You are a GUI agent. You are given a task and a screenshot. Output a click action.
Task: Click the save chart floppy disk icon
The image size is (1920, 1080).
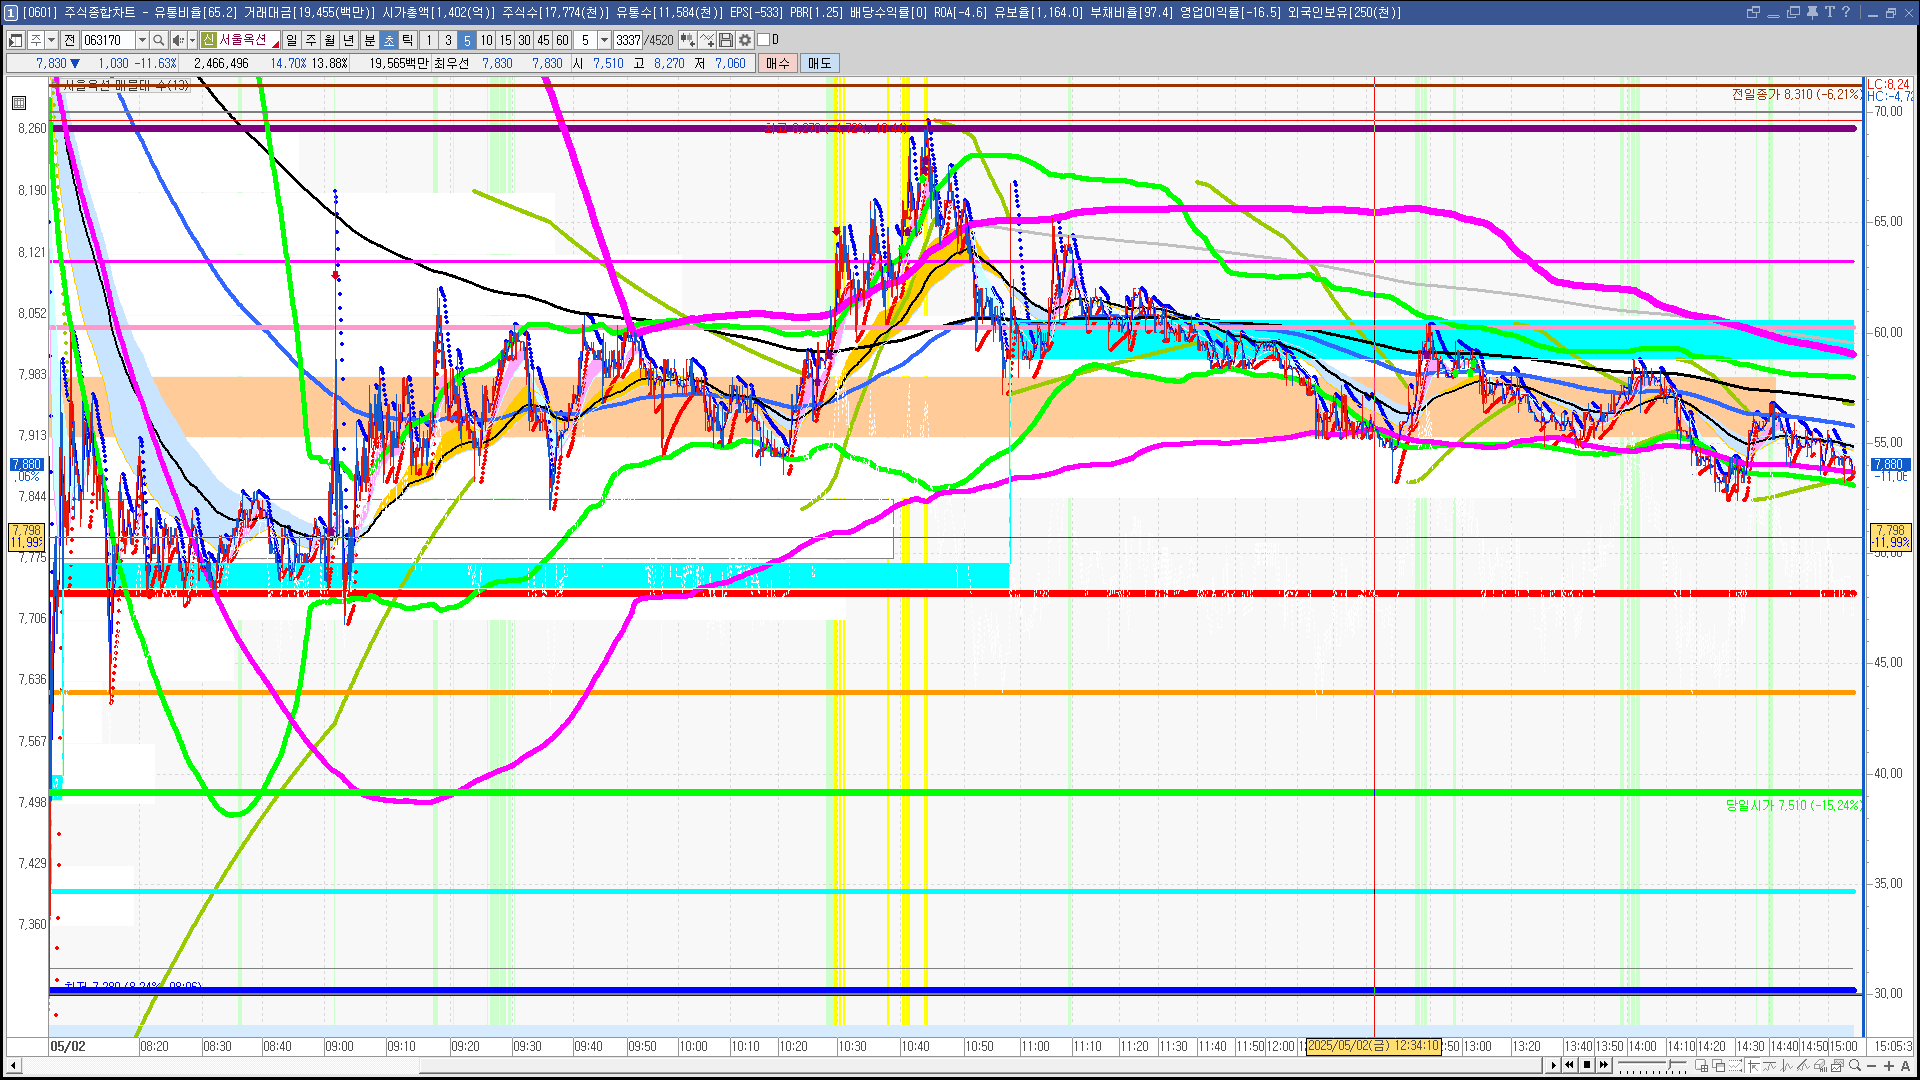[726, 40]
